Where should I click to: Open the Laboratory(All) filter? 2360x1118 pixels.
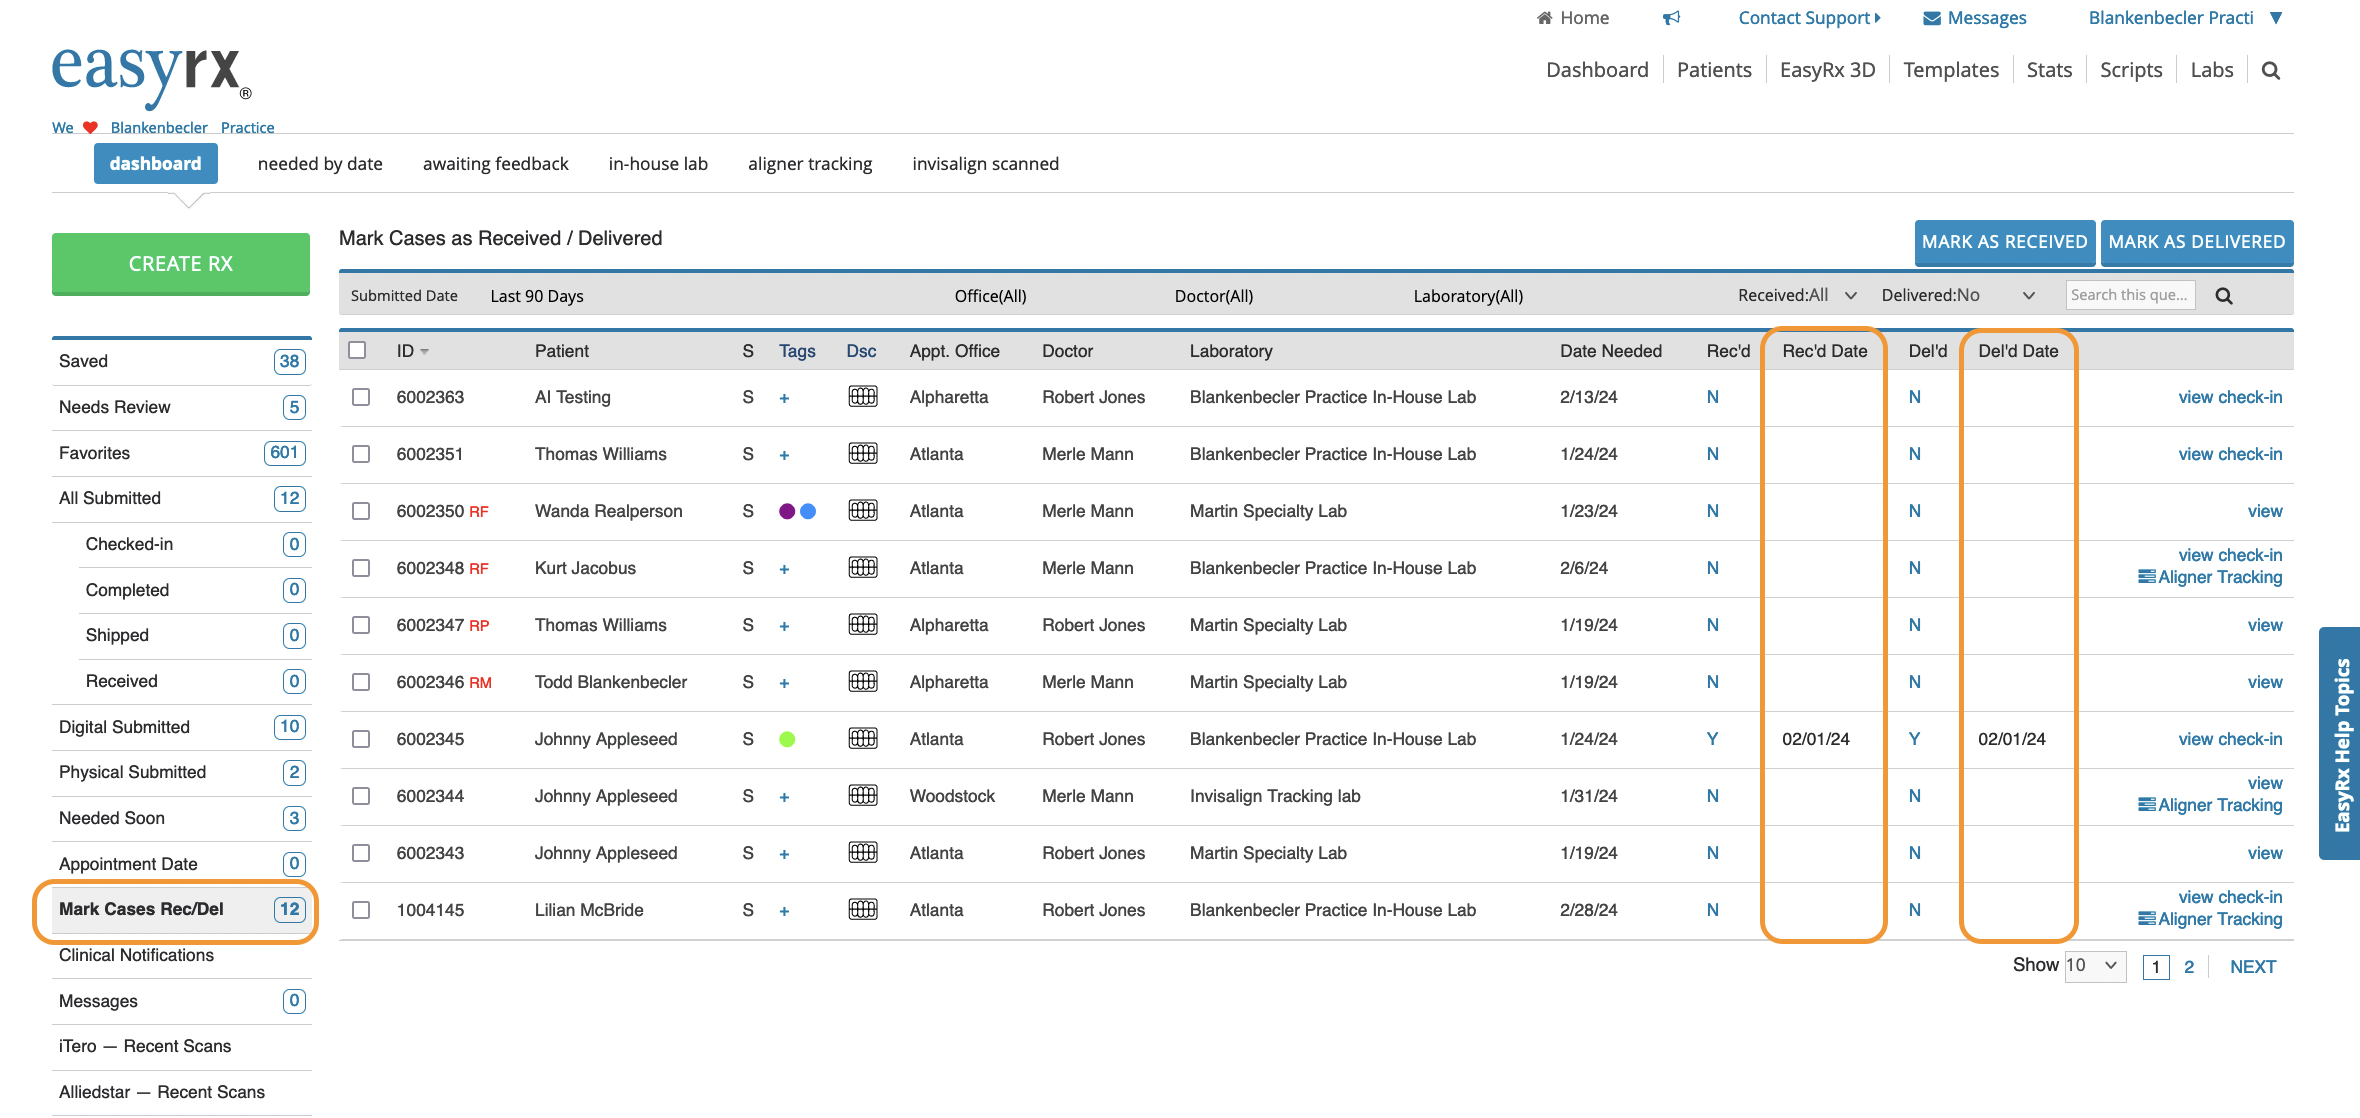tap(1468, 296)
